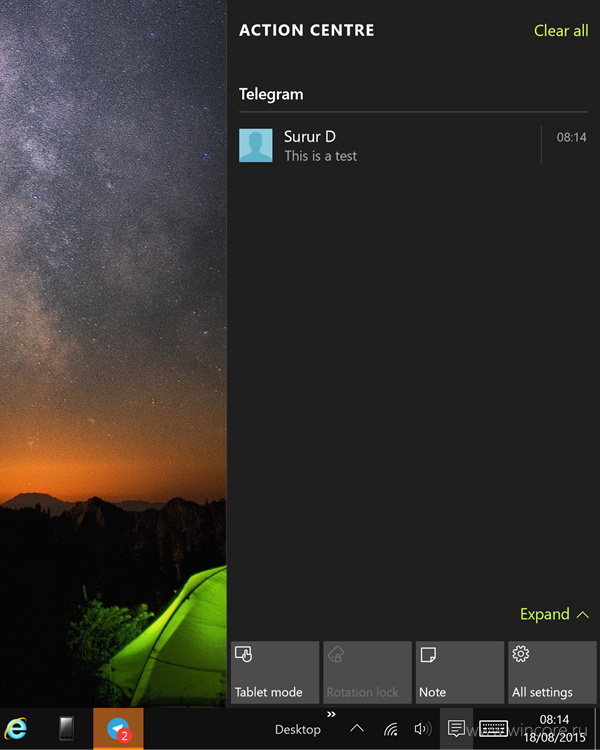Image resolution: width=600 pixels, height=750 pixels.
Task: Expand the Desktop toolbar double chevron
Action: [x=331, y=714]
